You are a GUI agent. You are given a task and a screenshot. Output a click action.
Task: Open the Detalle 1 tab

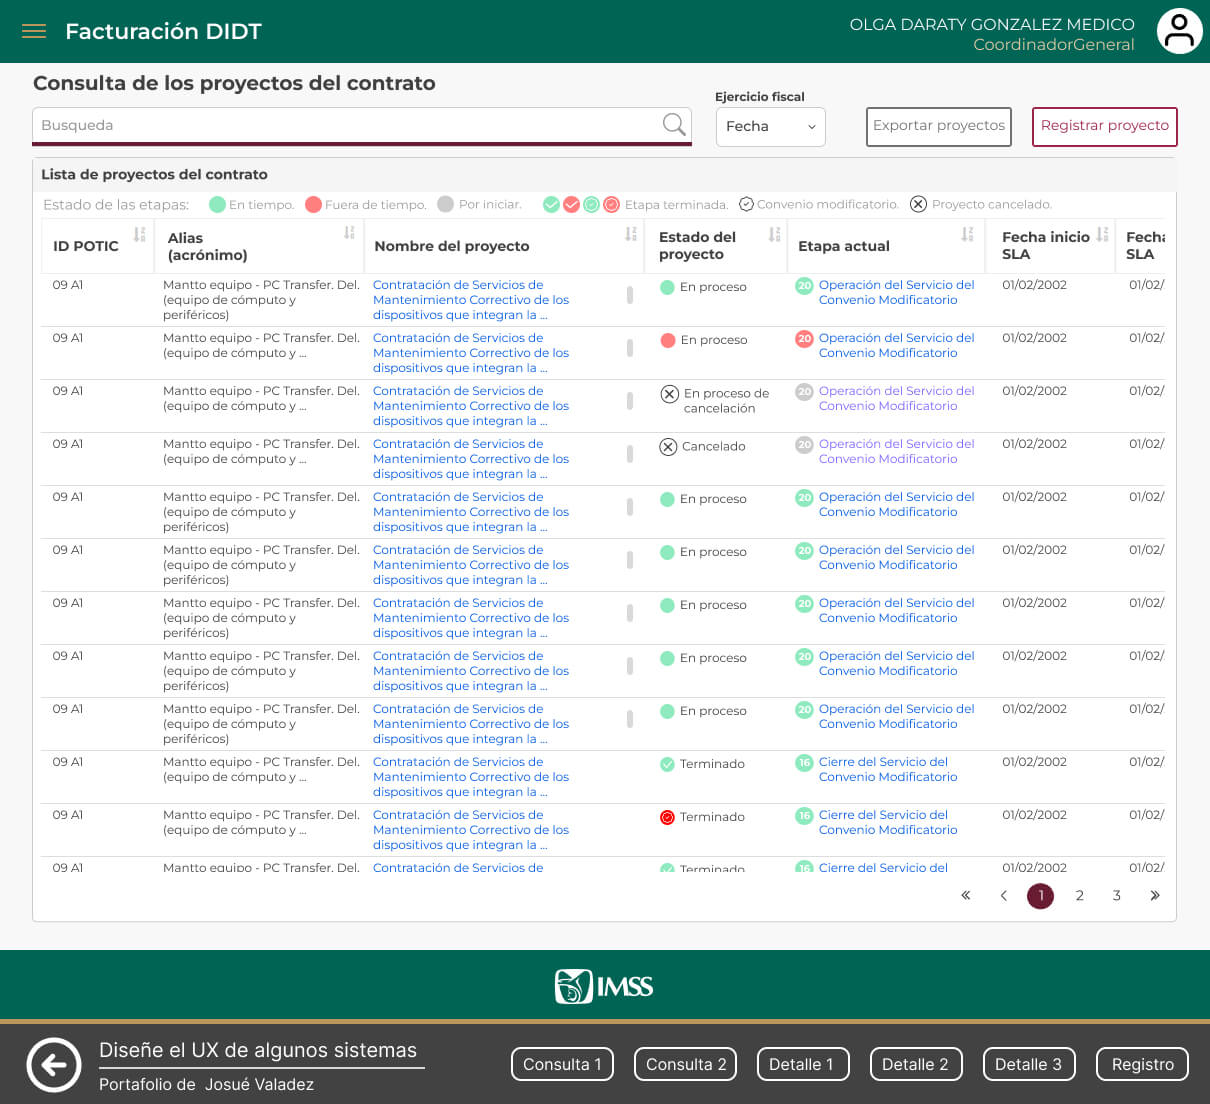[x=802, y=1064]
